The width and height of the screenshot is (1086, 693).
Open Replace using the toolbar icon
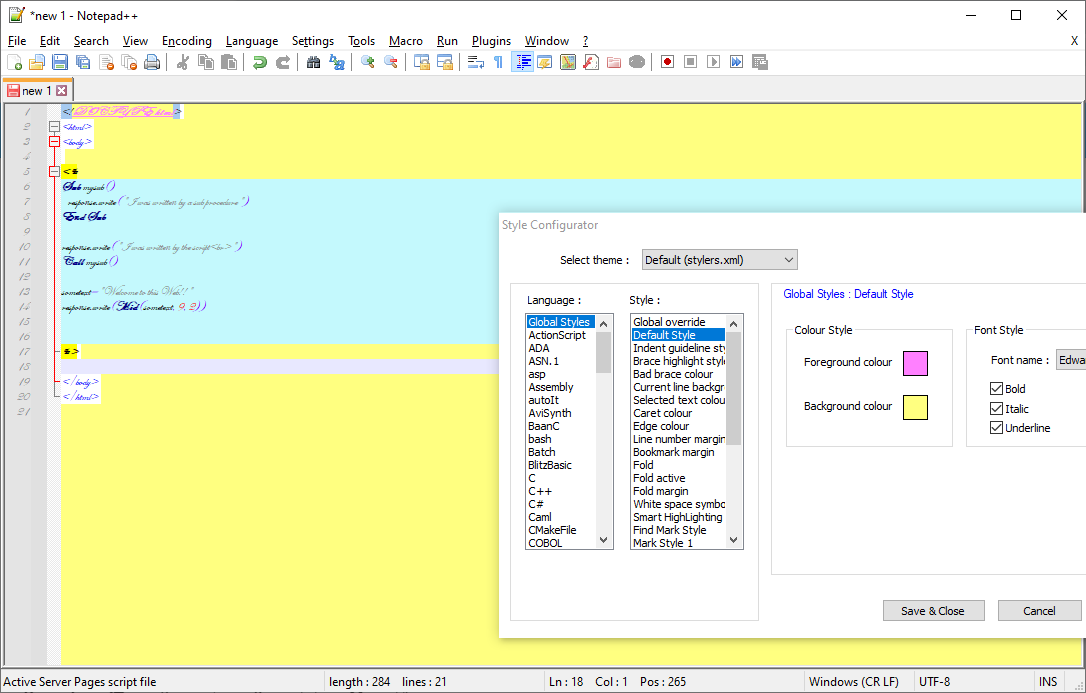337,62
